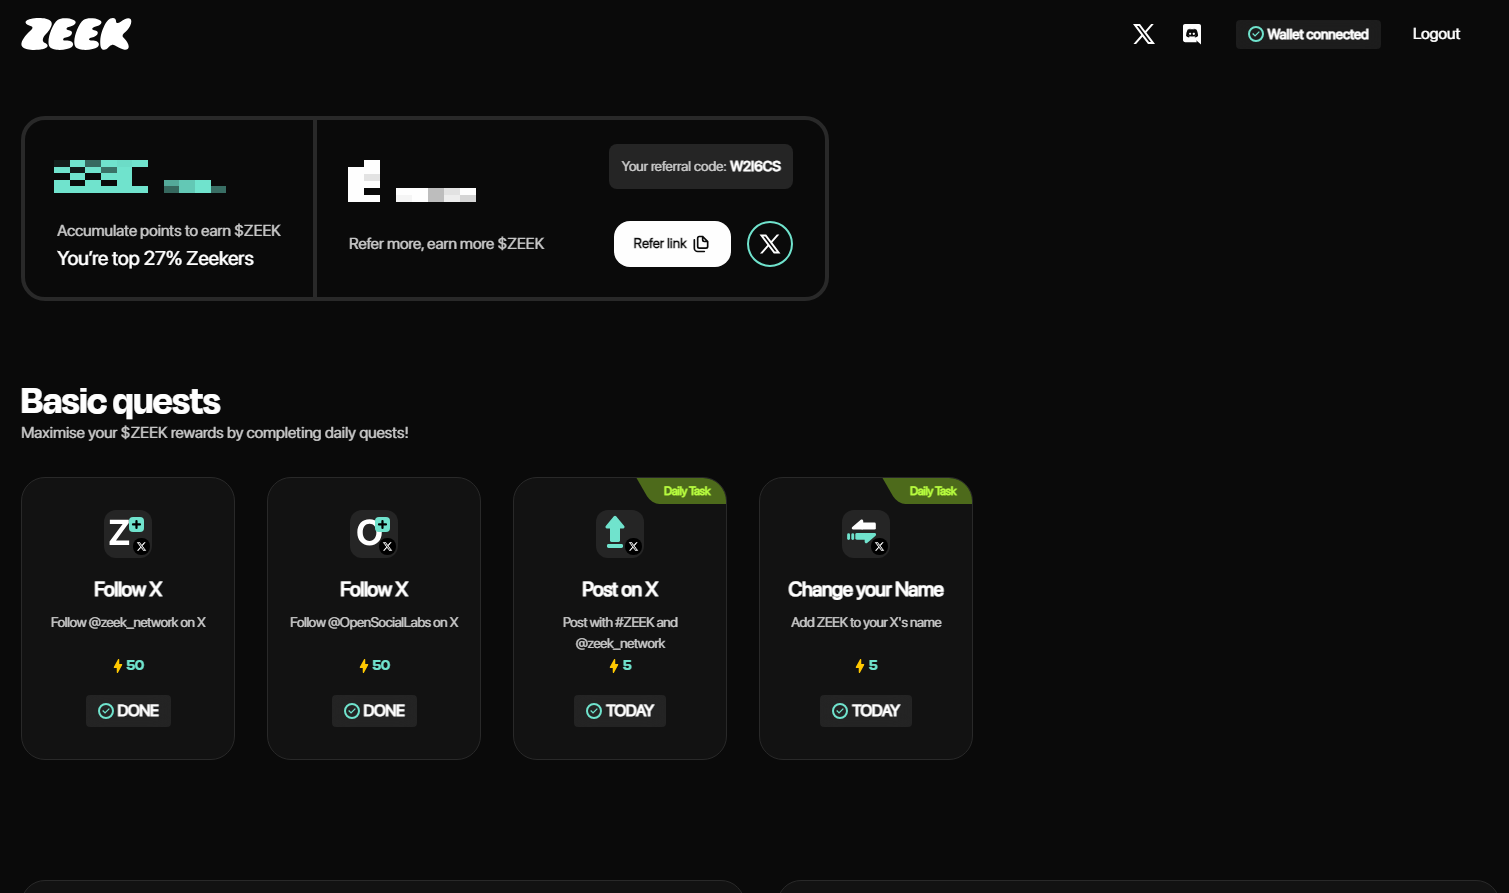Image resolution: width=1509 pixels, height=893 pixels.
Task: Click "Follow @OpenSocialLabs on X" text
Action: tap(374, 622)
